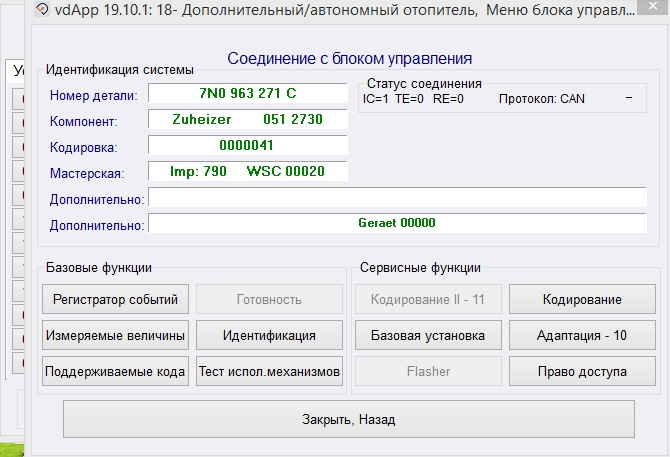This screenshot has height=457, width=670.
Task: Click Базовые функции group label
Action: point(99,268)
